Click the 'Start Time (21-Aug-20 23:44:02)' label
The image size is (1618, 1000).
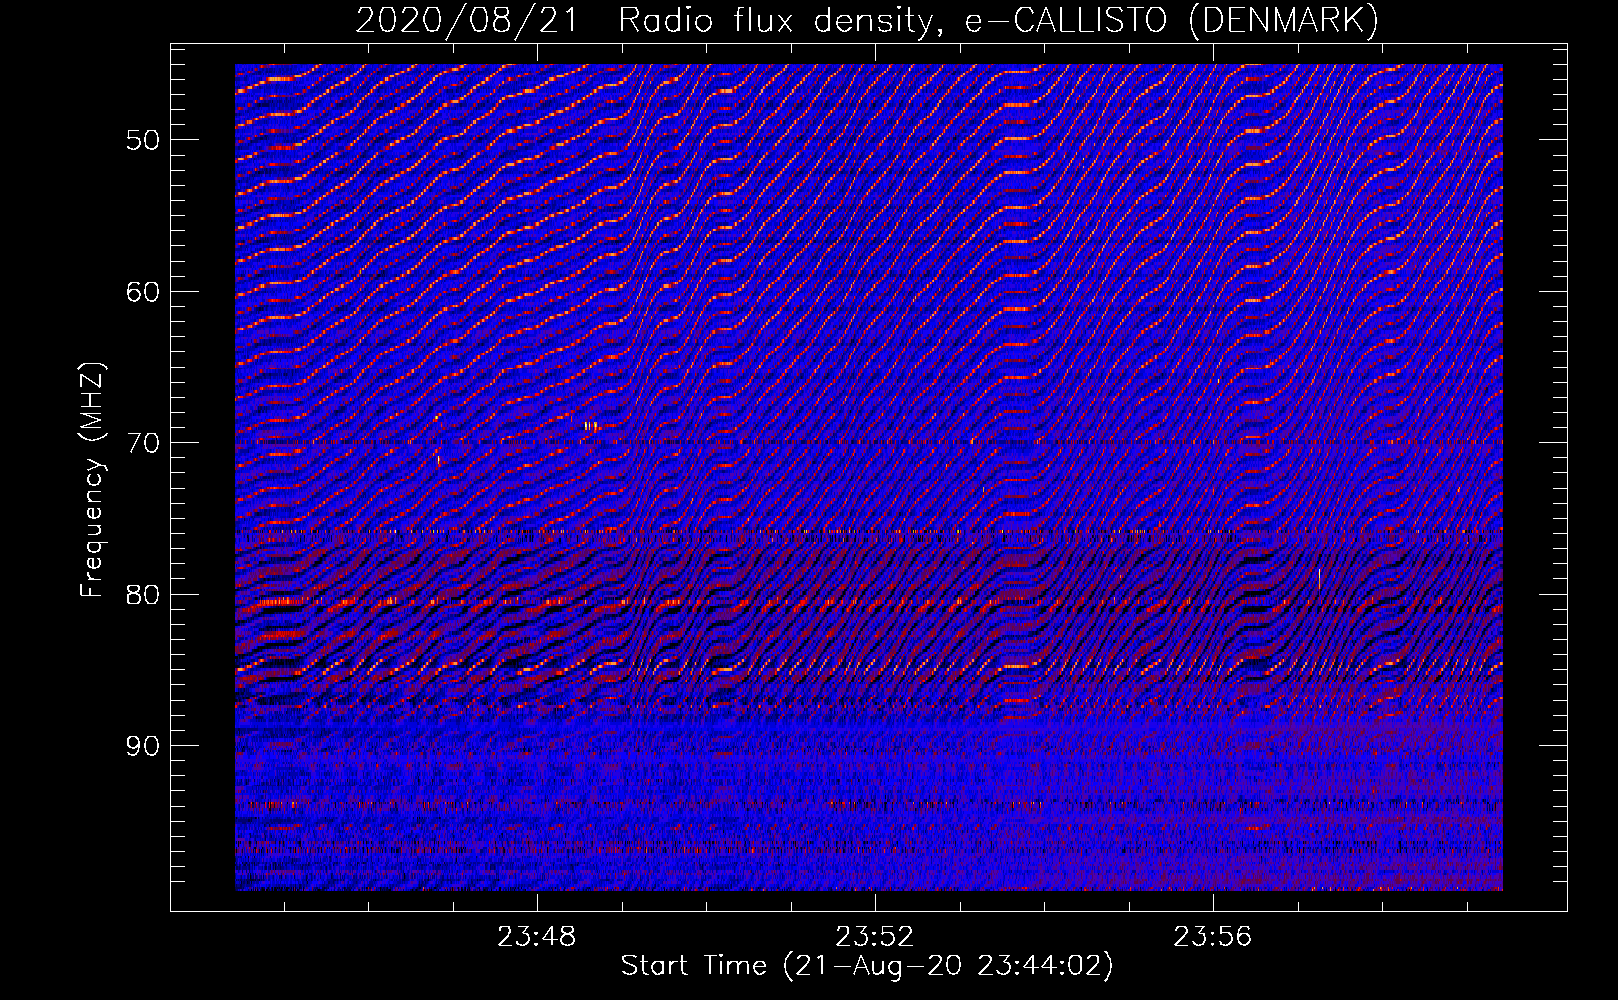tap(867, 966)
